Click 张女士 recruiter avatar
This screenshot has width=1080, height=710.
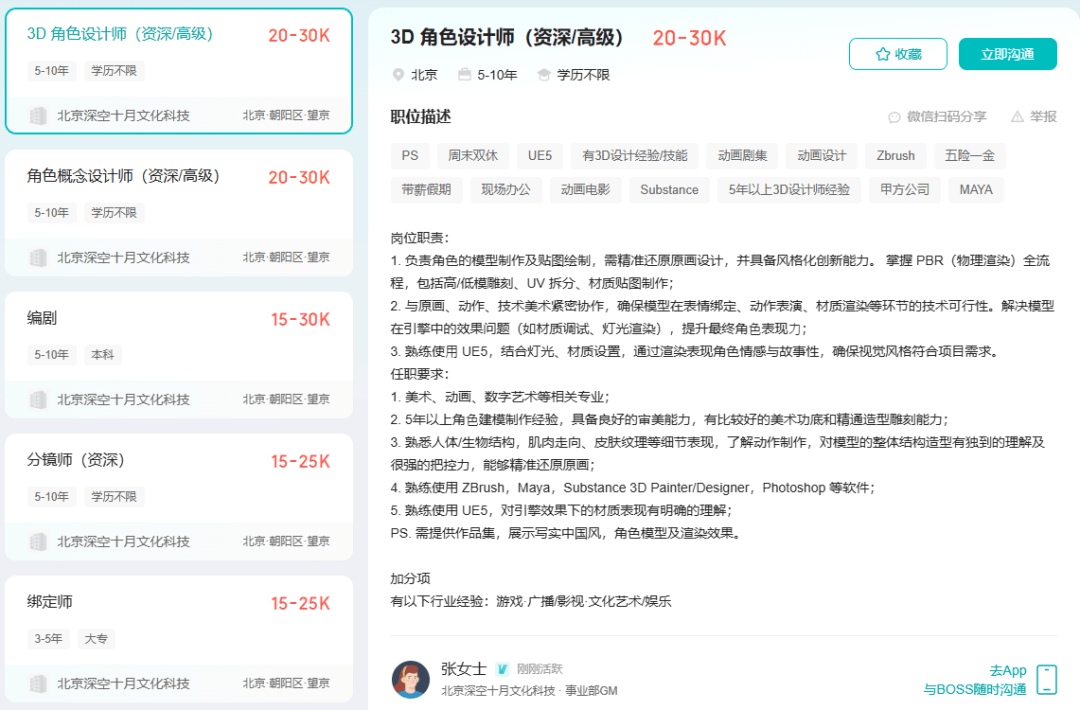(411, 679)
